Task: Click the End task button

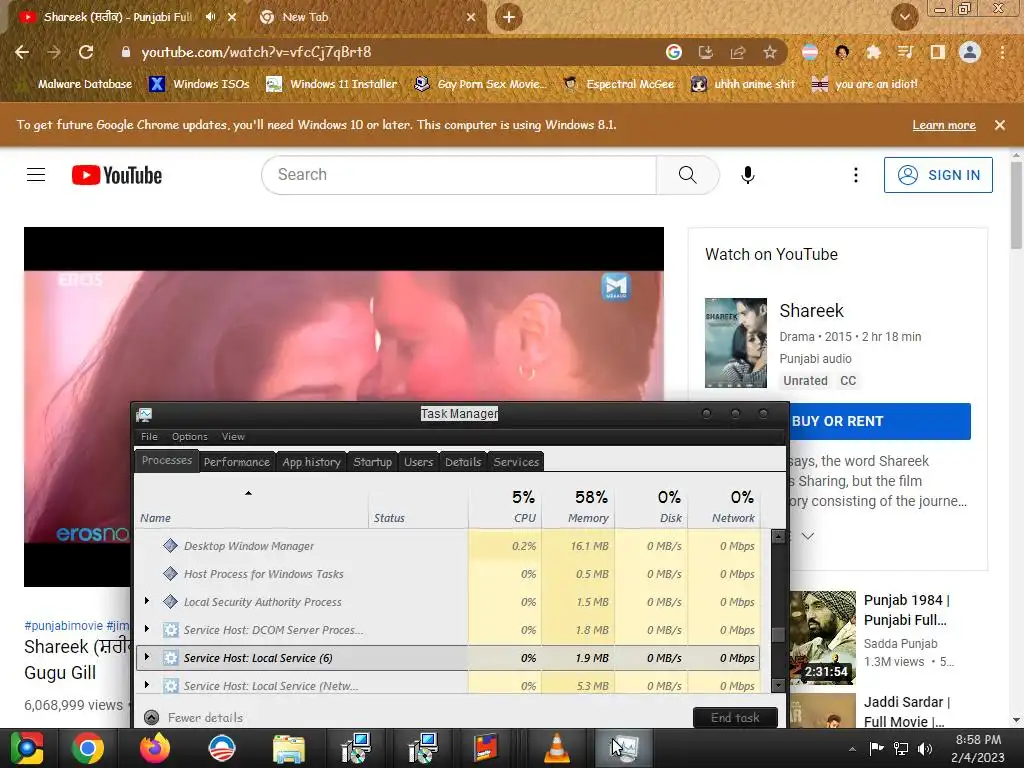Action: (x=735, y=718)
